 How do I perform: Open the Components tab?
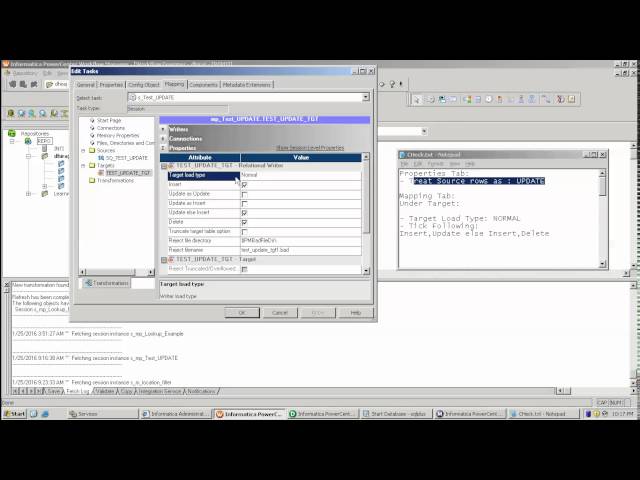click(x=203, y=85)
